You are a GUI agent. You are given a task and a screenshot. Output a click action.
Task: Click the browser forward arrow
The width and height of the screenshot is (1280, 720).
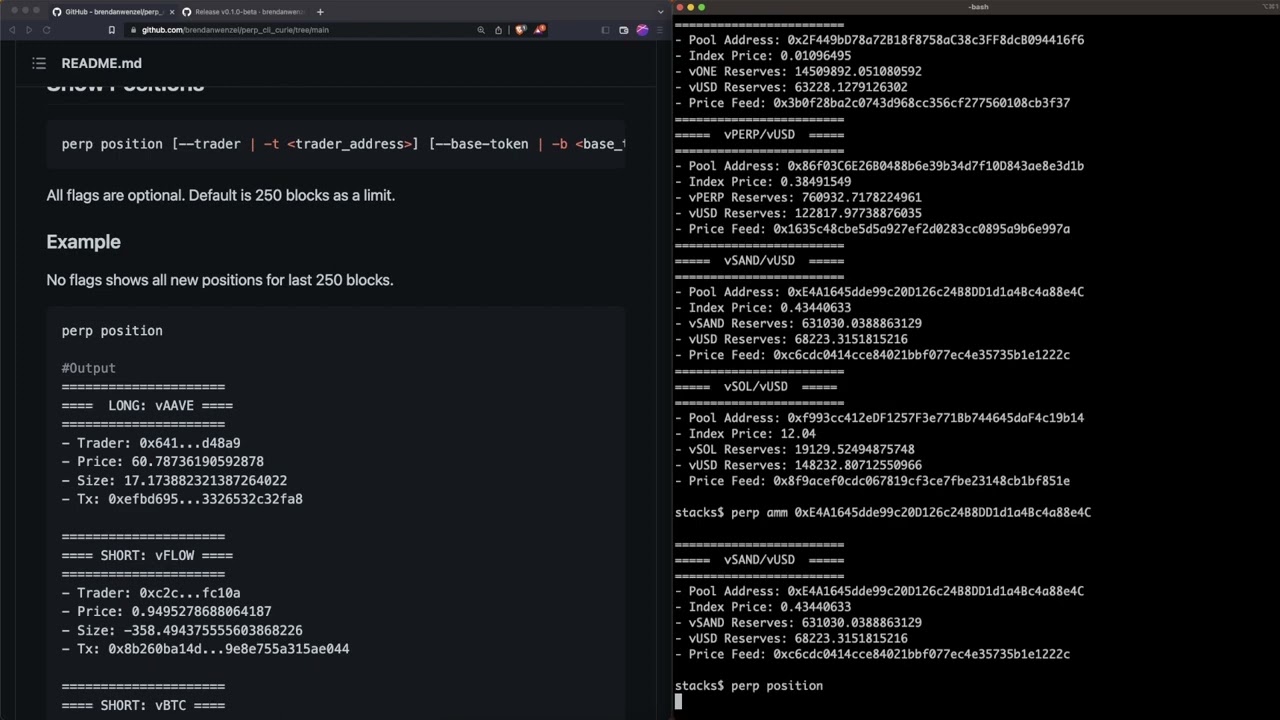coord(29,30)
